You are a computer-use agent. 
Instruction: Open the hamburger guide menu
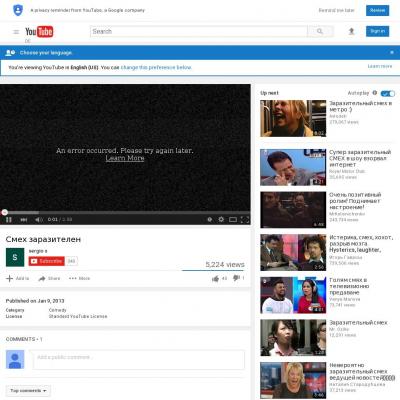16,32
